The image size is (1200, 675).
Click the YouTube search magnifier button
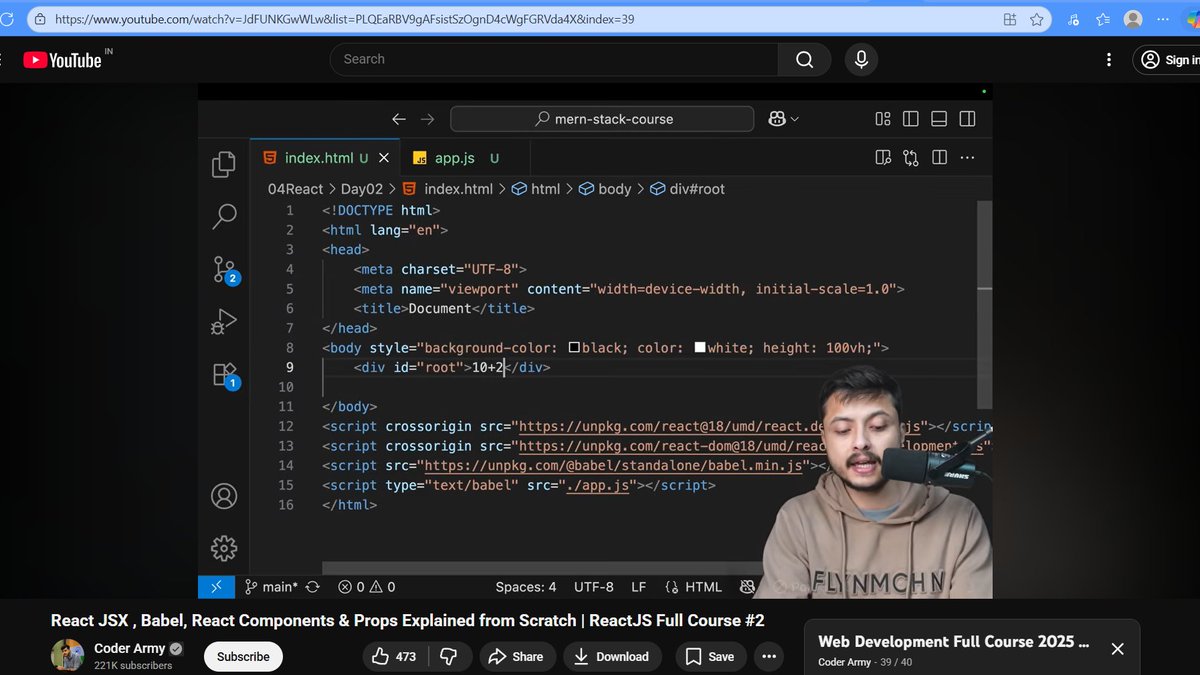pyautogui.click(x=804, y=59)
